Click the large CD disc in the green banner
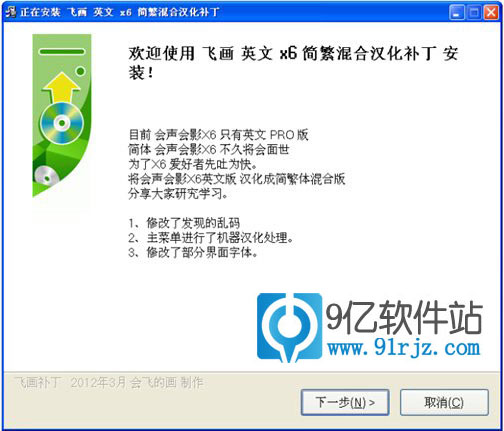 [x=62, y=123]
